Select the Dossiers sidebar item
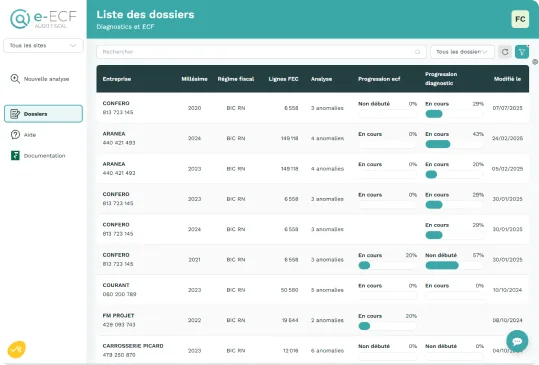This screenshot has height=365, width=539. [43, 114]
